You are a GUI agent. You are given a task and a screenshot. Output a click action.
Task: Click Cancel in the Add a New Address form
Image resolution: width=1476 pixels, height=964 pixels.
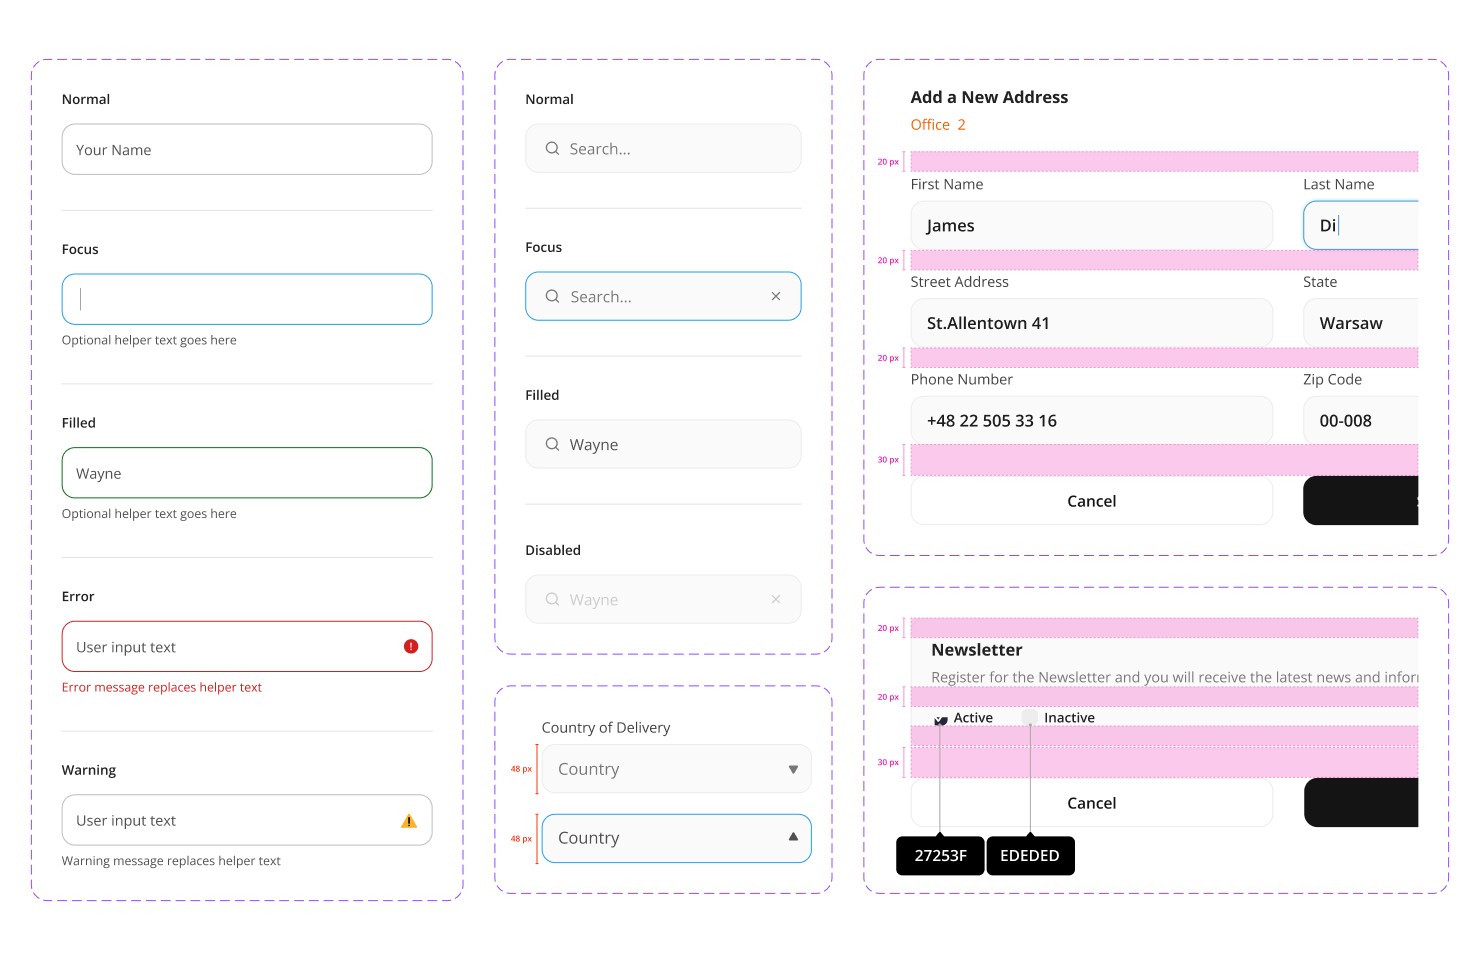point(1091,501)
